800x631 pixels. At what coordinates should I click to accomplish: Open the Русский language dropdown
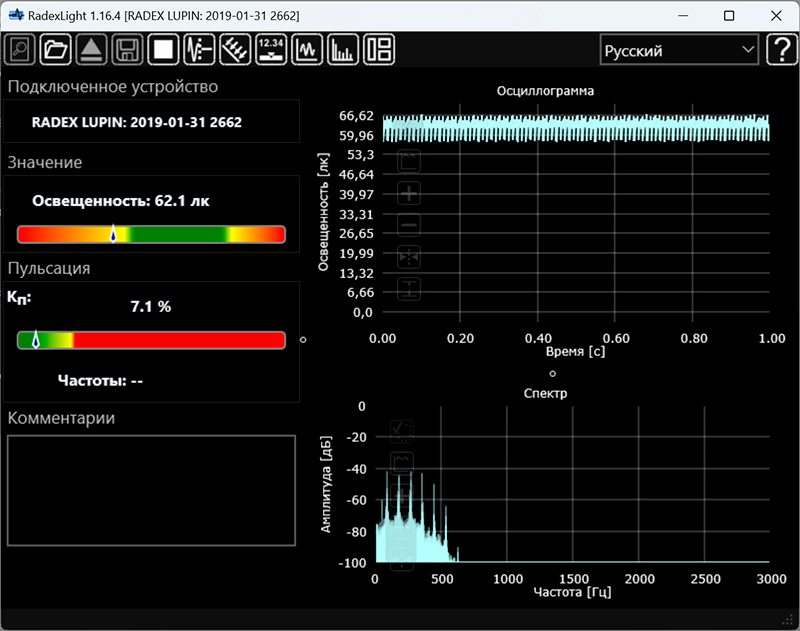679,50
